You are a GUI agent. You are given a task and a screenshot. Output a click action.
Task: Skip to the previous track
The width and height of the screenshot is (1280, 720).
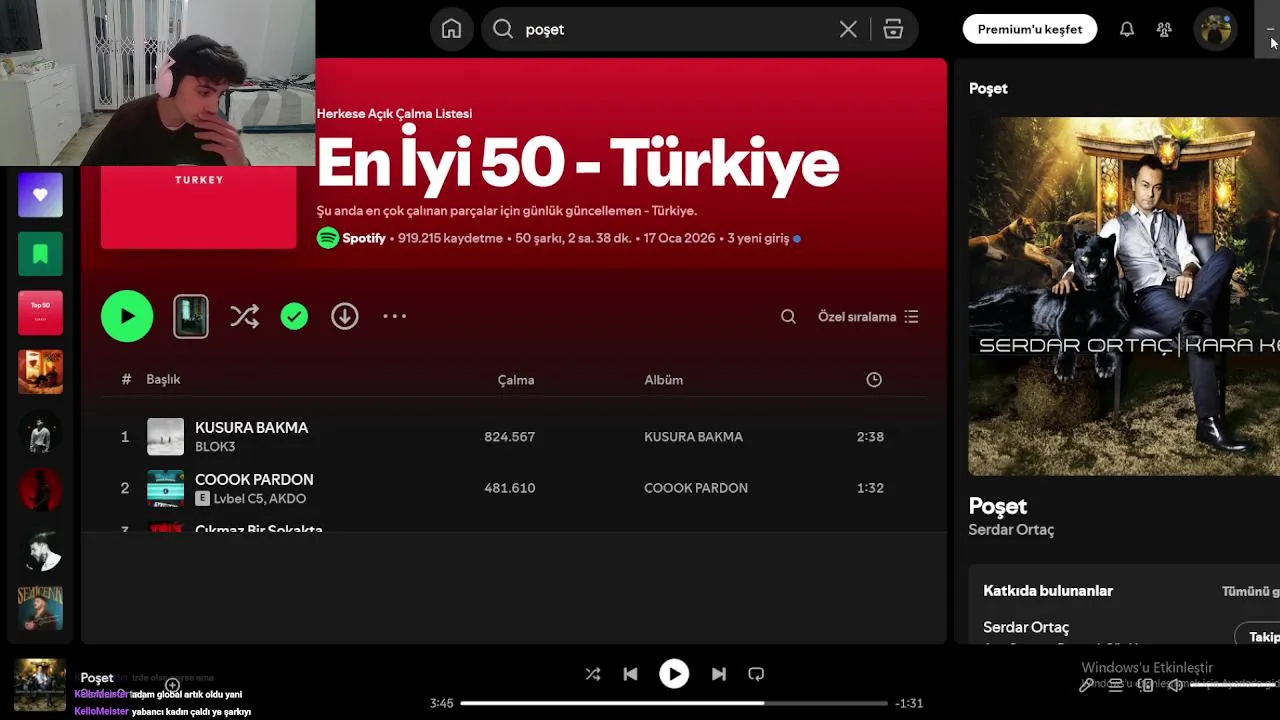(630, 674)
